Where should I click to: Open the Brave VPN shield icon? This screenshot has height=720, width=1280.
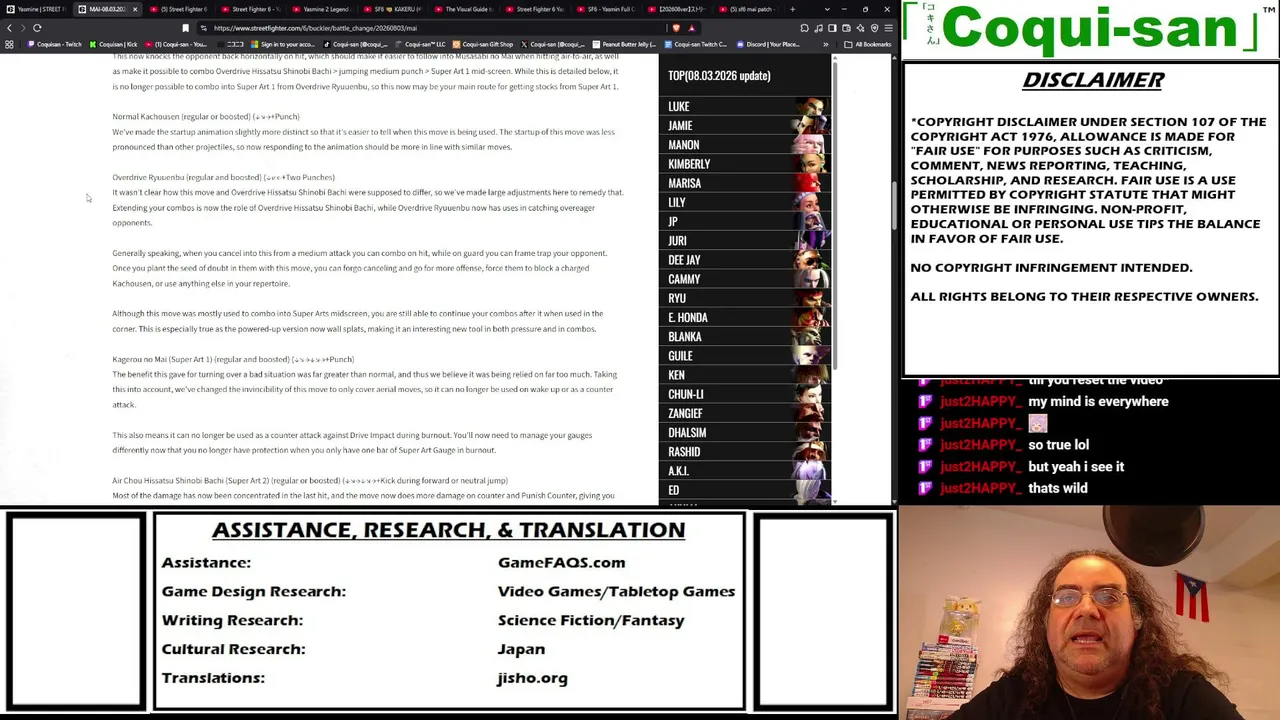[874, 28]
